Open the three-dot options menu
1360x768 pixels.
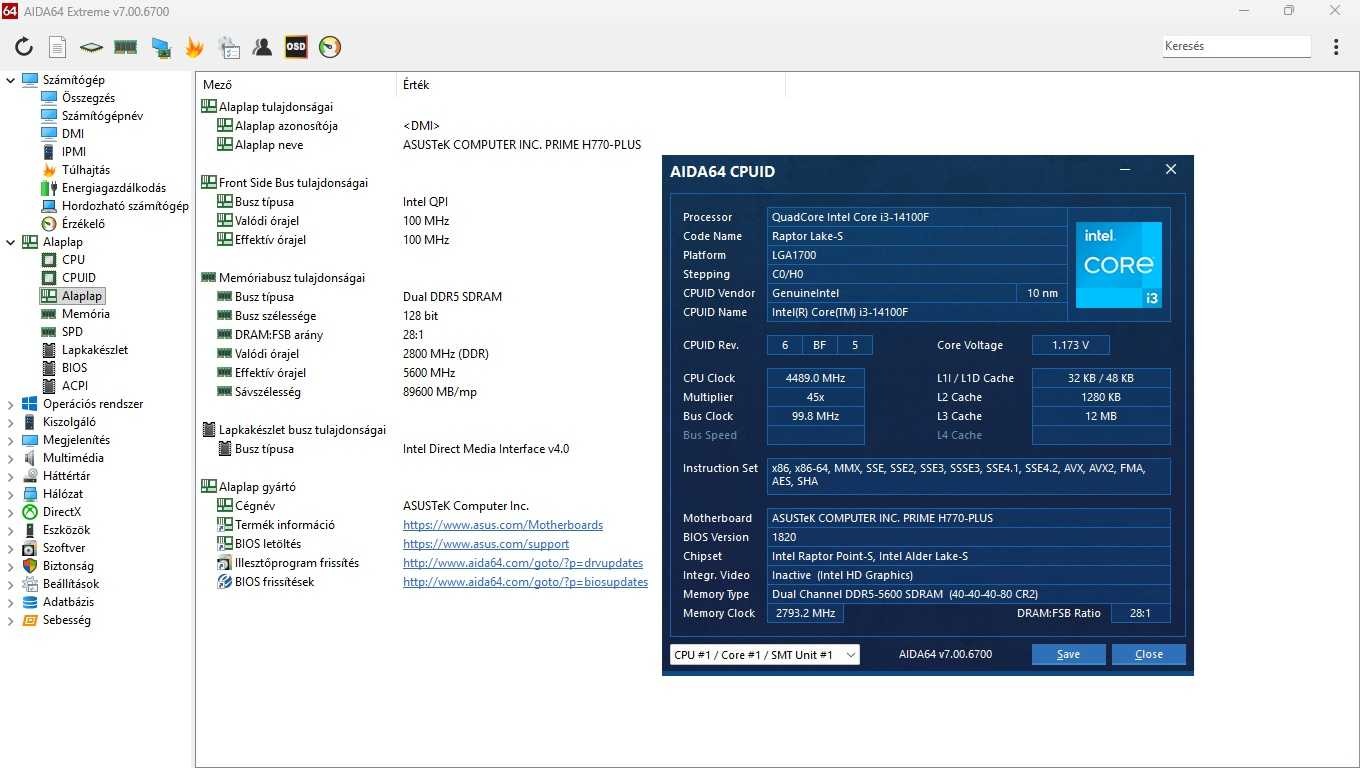click(1336, 47)
